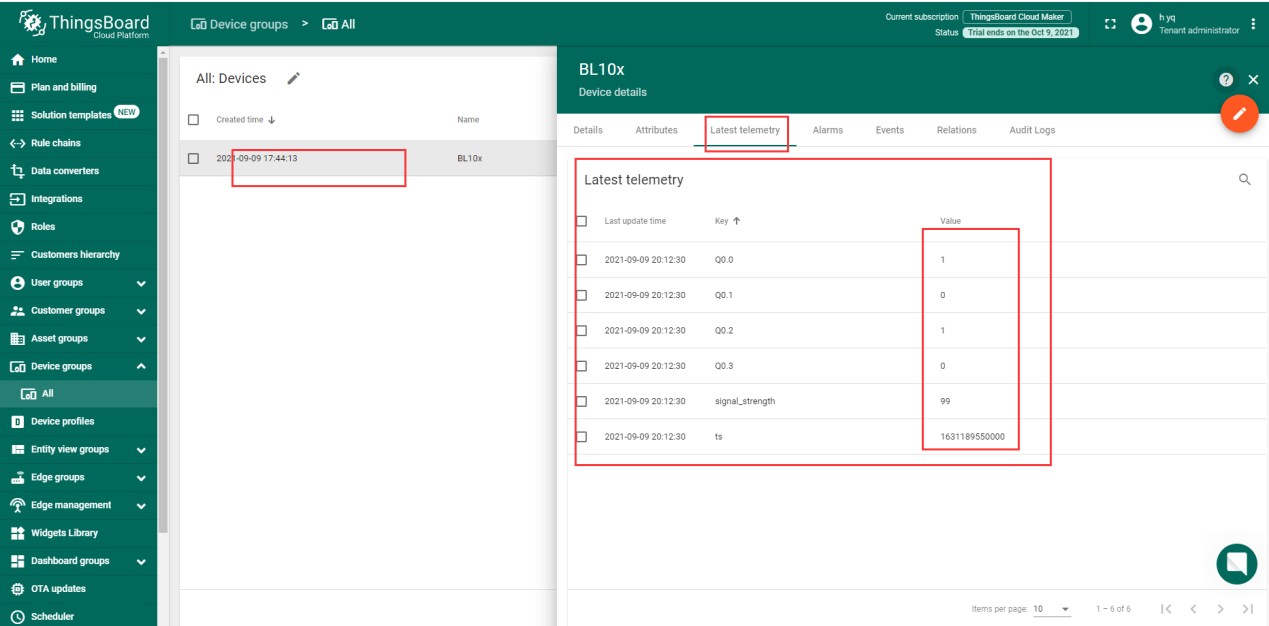
Task: Switch to the Relations tab
Action: click(x=956, y=130)
